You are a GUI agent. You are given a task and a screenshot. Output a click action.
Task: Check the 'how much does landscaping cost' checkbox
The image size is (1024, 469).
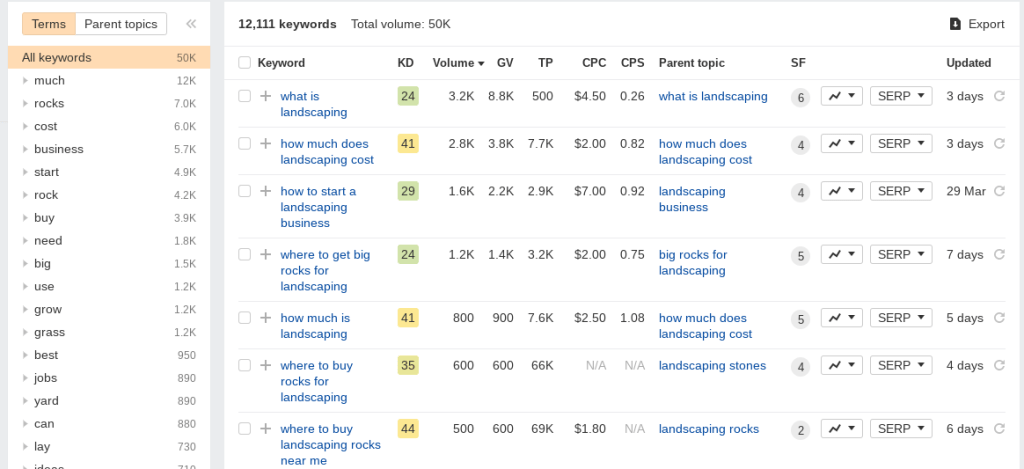pos(244,144)
